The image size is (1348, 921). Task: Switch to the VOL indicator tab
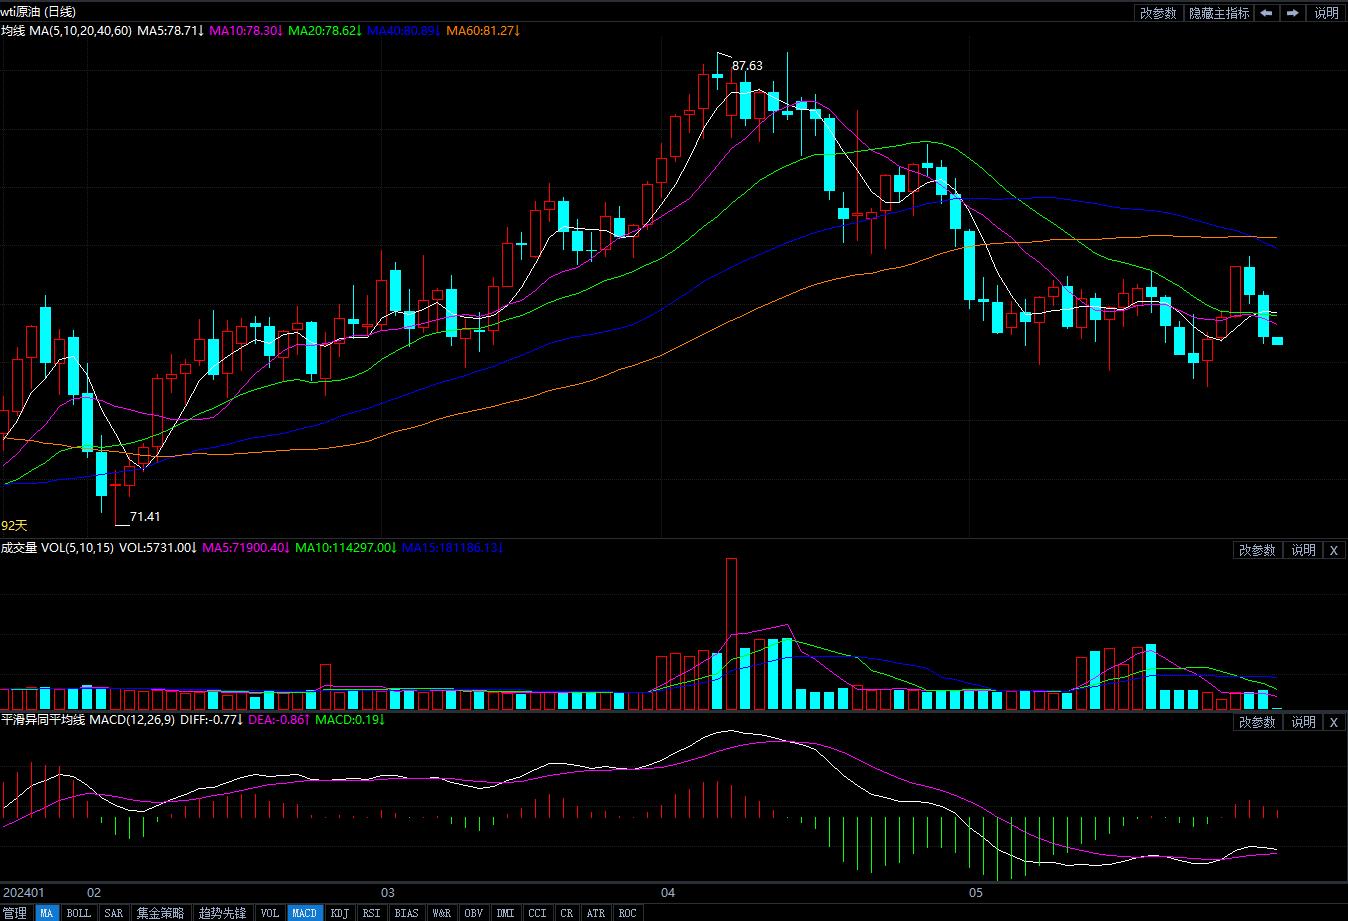tap(270, 913)
